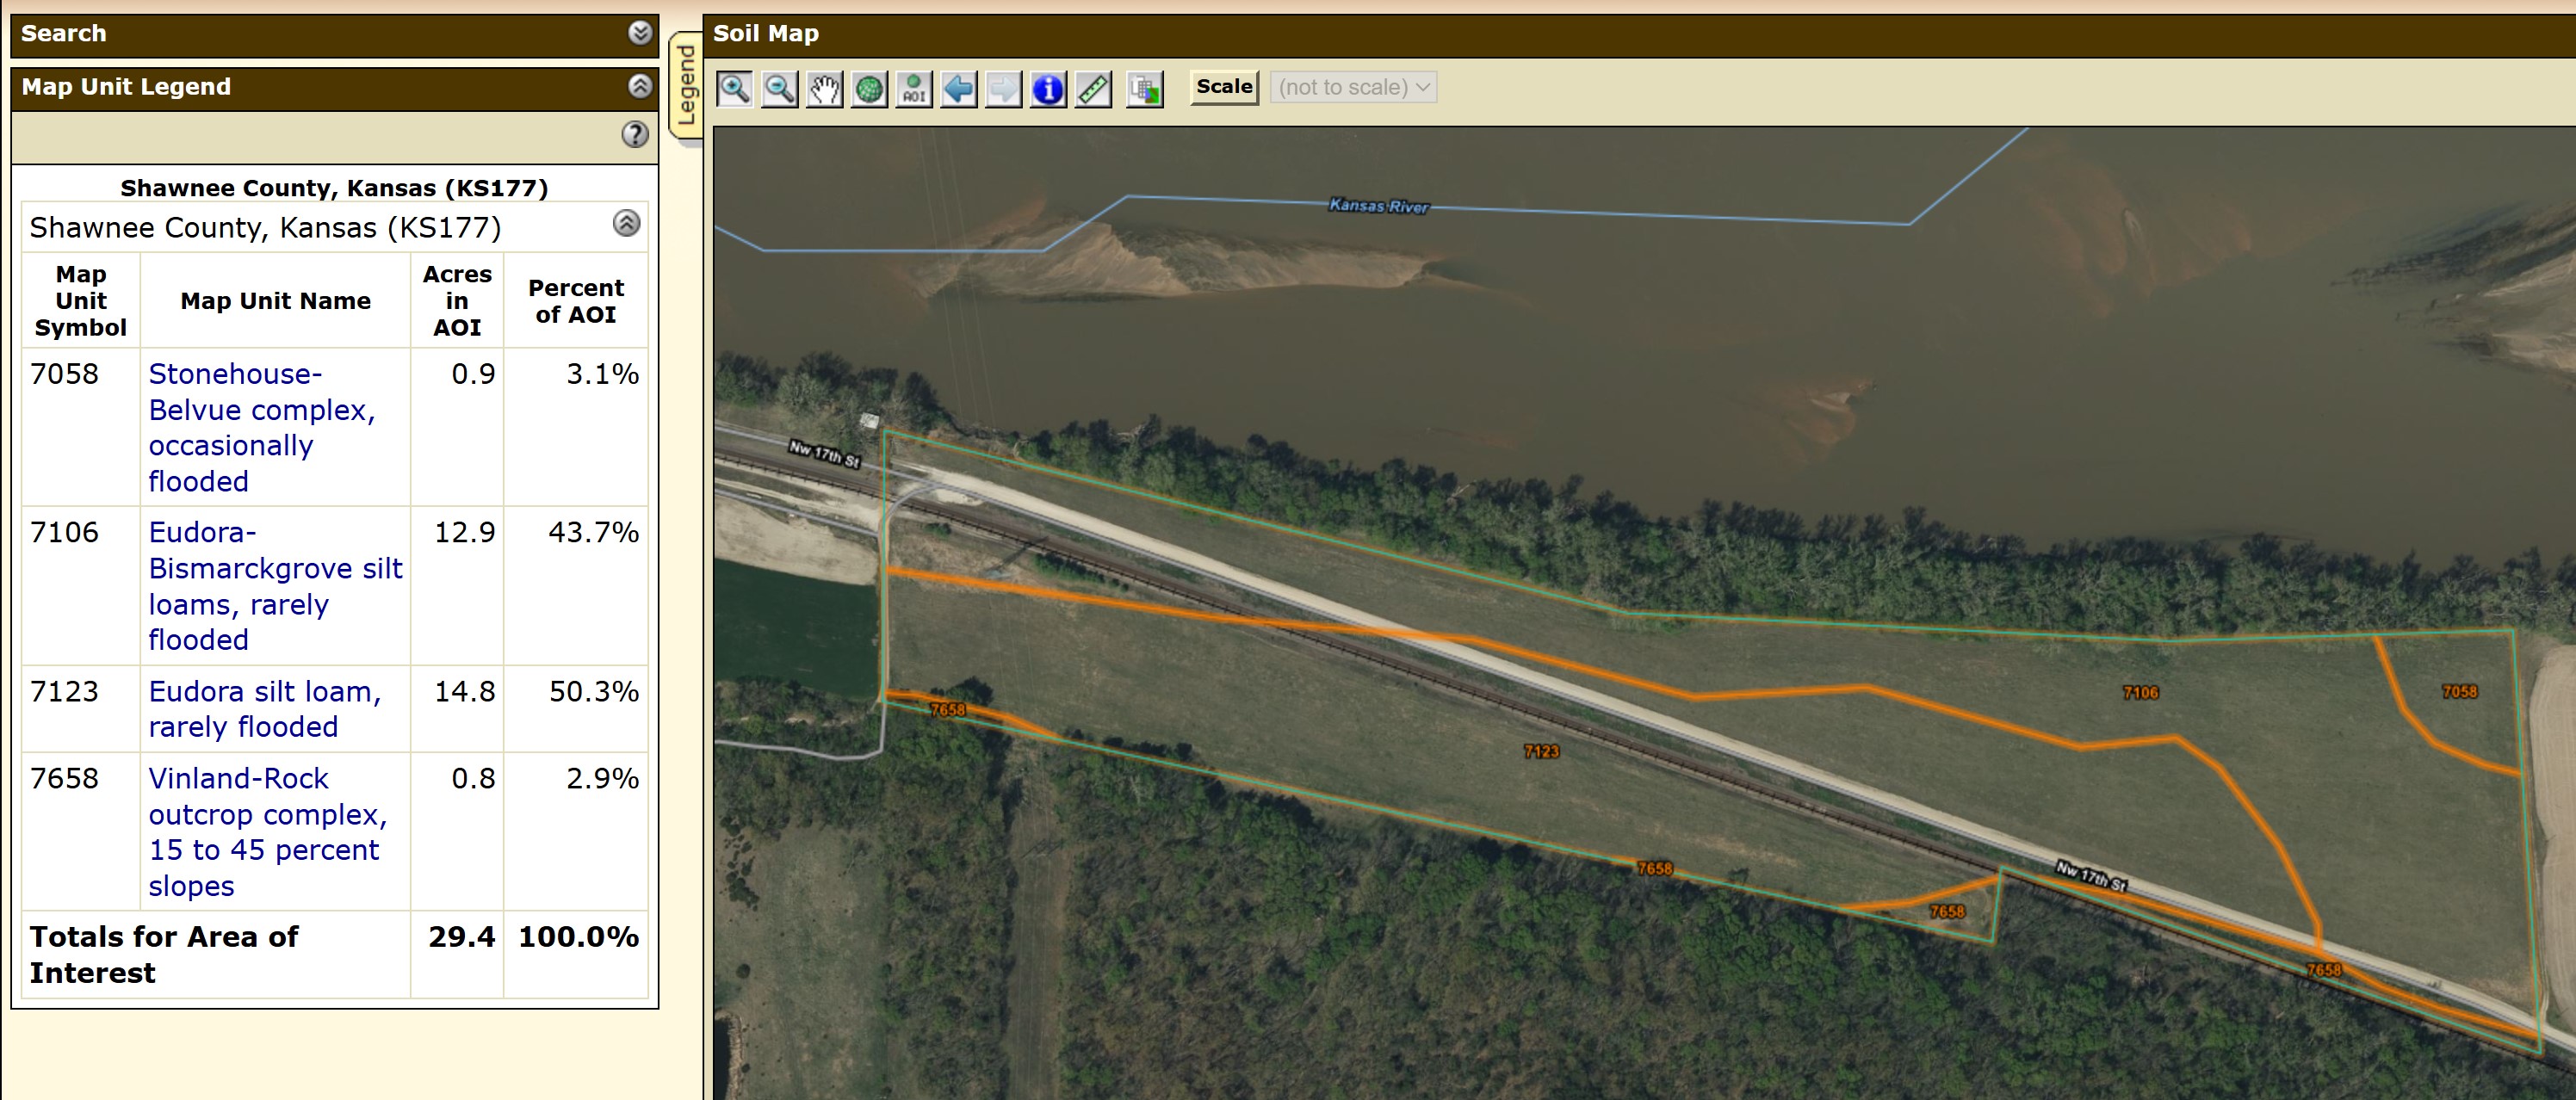Expand the Search panel

[x=640, y=33]
